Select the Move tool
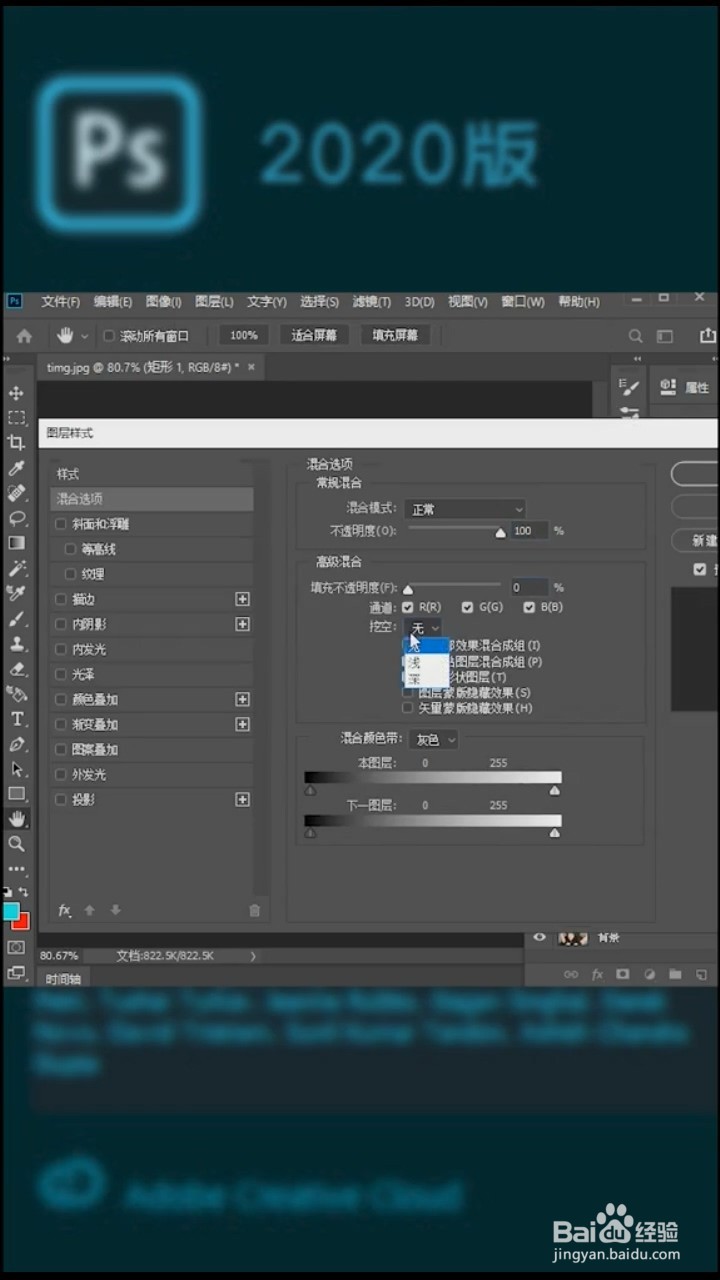The width and height of the screenshot is (720, 1280). [16, 393]
